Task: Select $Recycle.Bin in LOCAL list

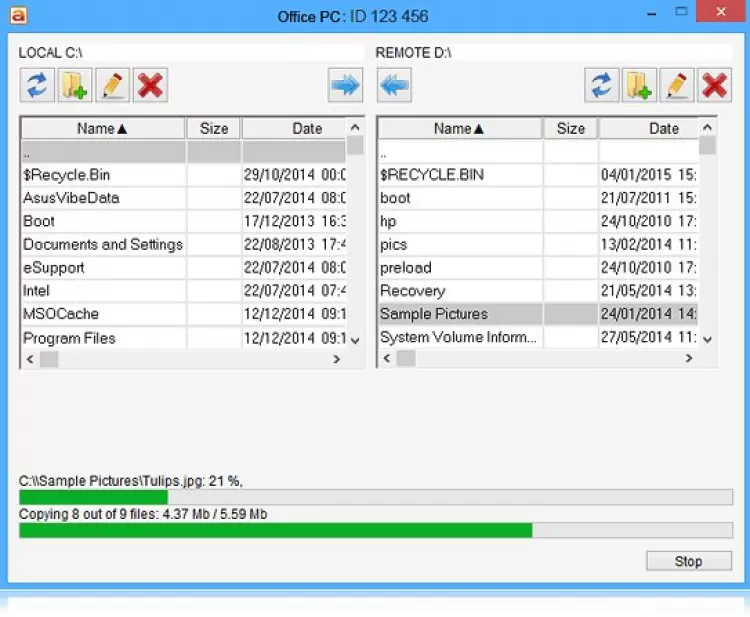Action: click(x=184, y=175)
